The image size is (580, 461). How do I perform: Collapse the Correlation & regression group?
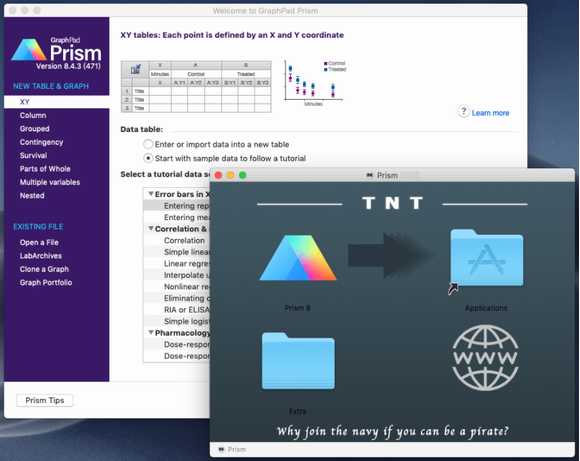click(x=151, y=229)
